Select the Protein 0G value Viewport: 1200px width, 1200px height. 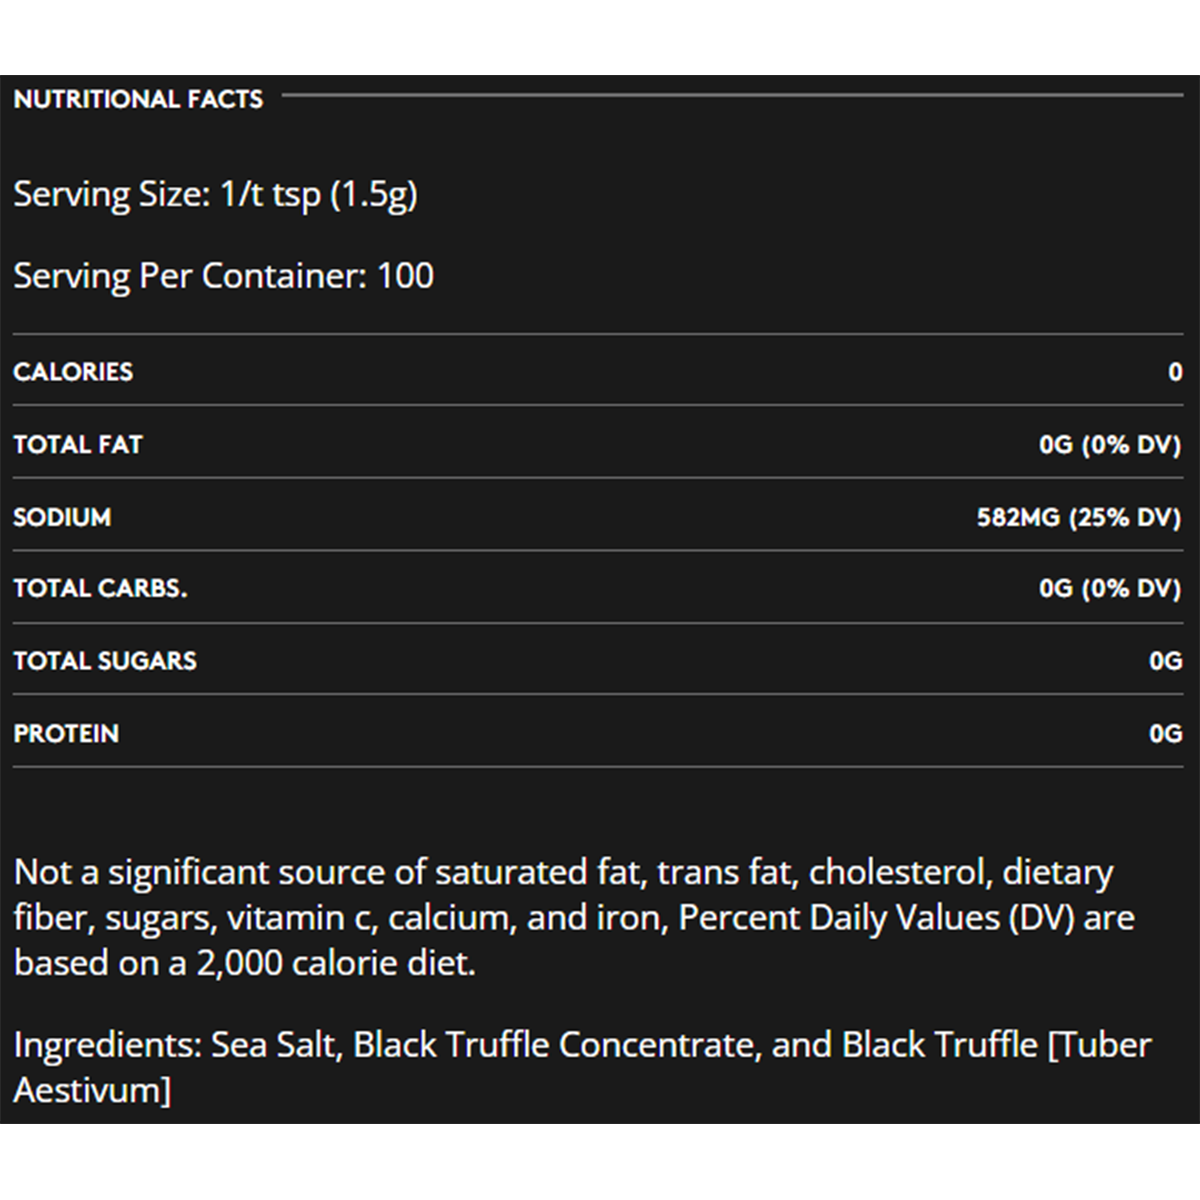pos(1165,734)
